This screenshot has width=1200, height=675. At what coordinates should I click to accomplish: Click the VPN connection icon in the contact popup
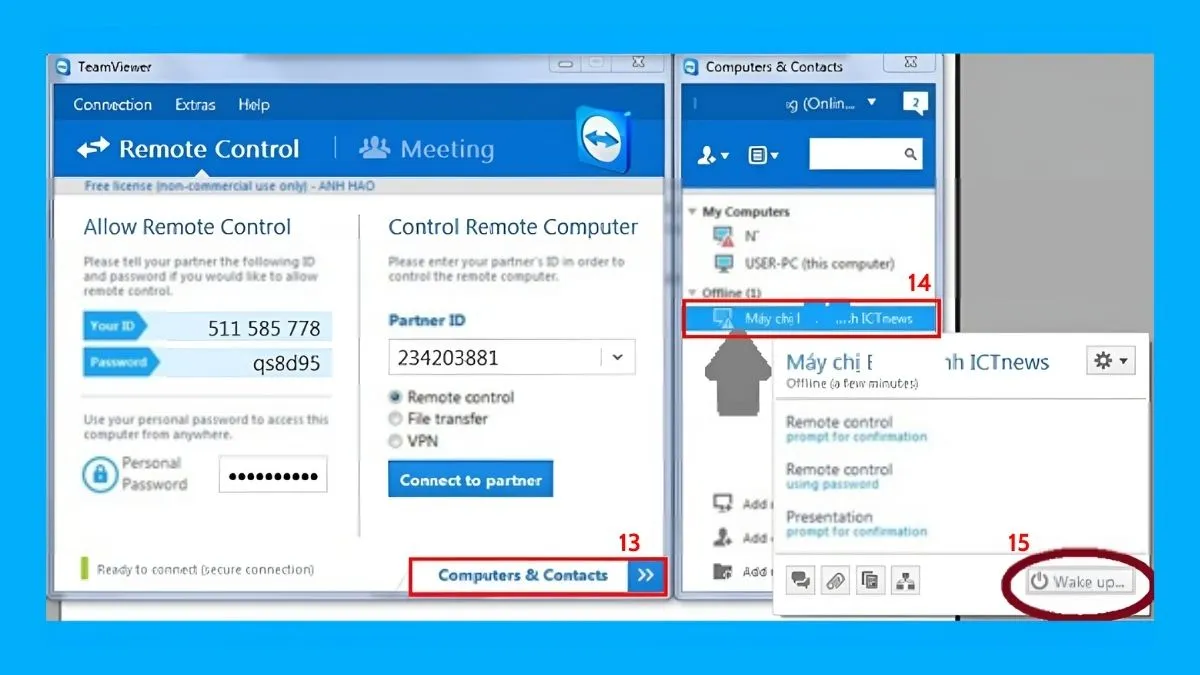click(x=905, y=580)
